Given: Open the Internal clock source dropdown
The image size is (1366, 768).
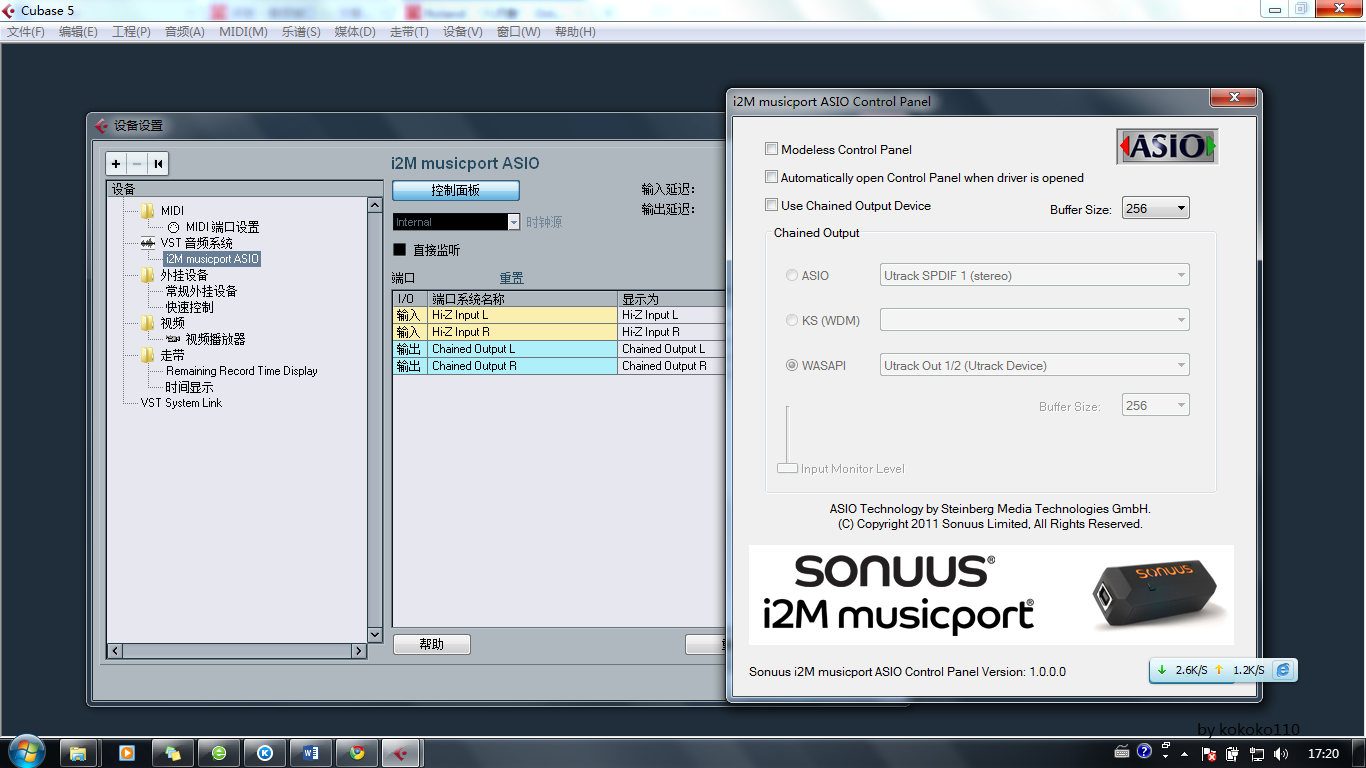Looking at the screenshot, I should coord(456,222).
